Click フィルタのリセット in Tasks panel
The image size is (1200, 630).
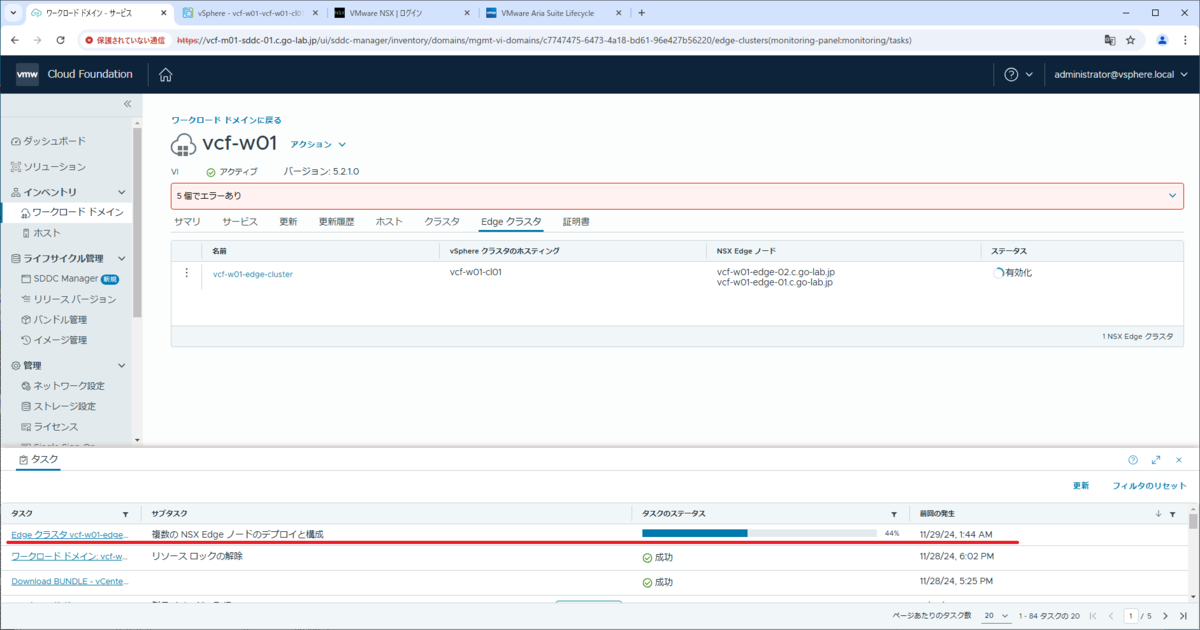tap(1149, 486)
